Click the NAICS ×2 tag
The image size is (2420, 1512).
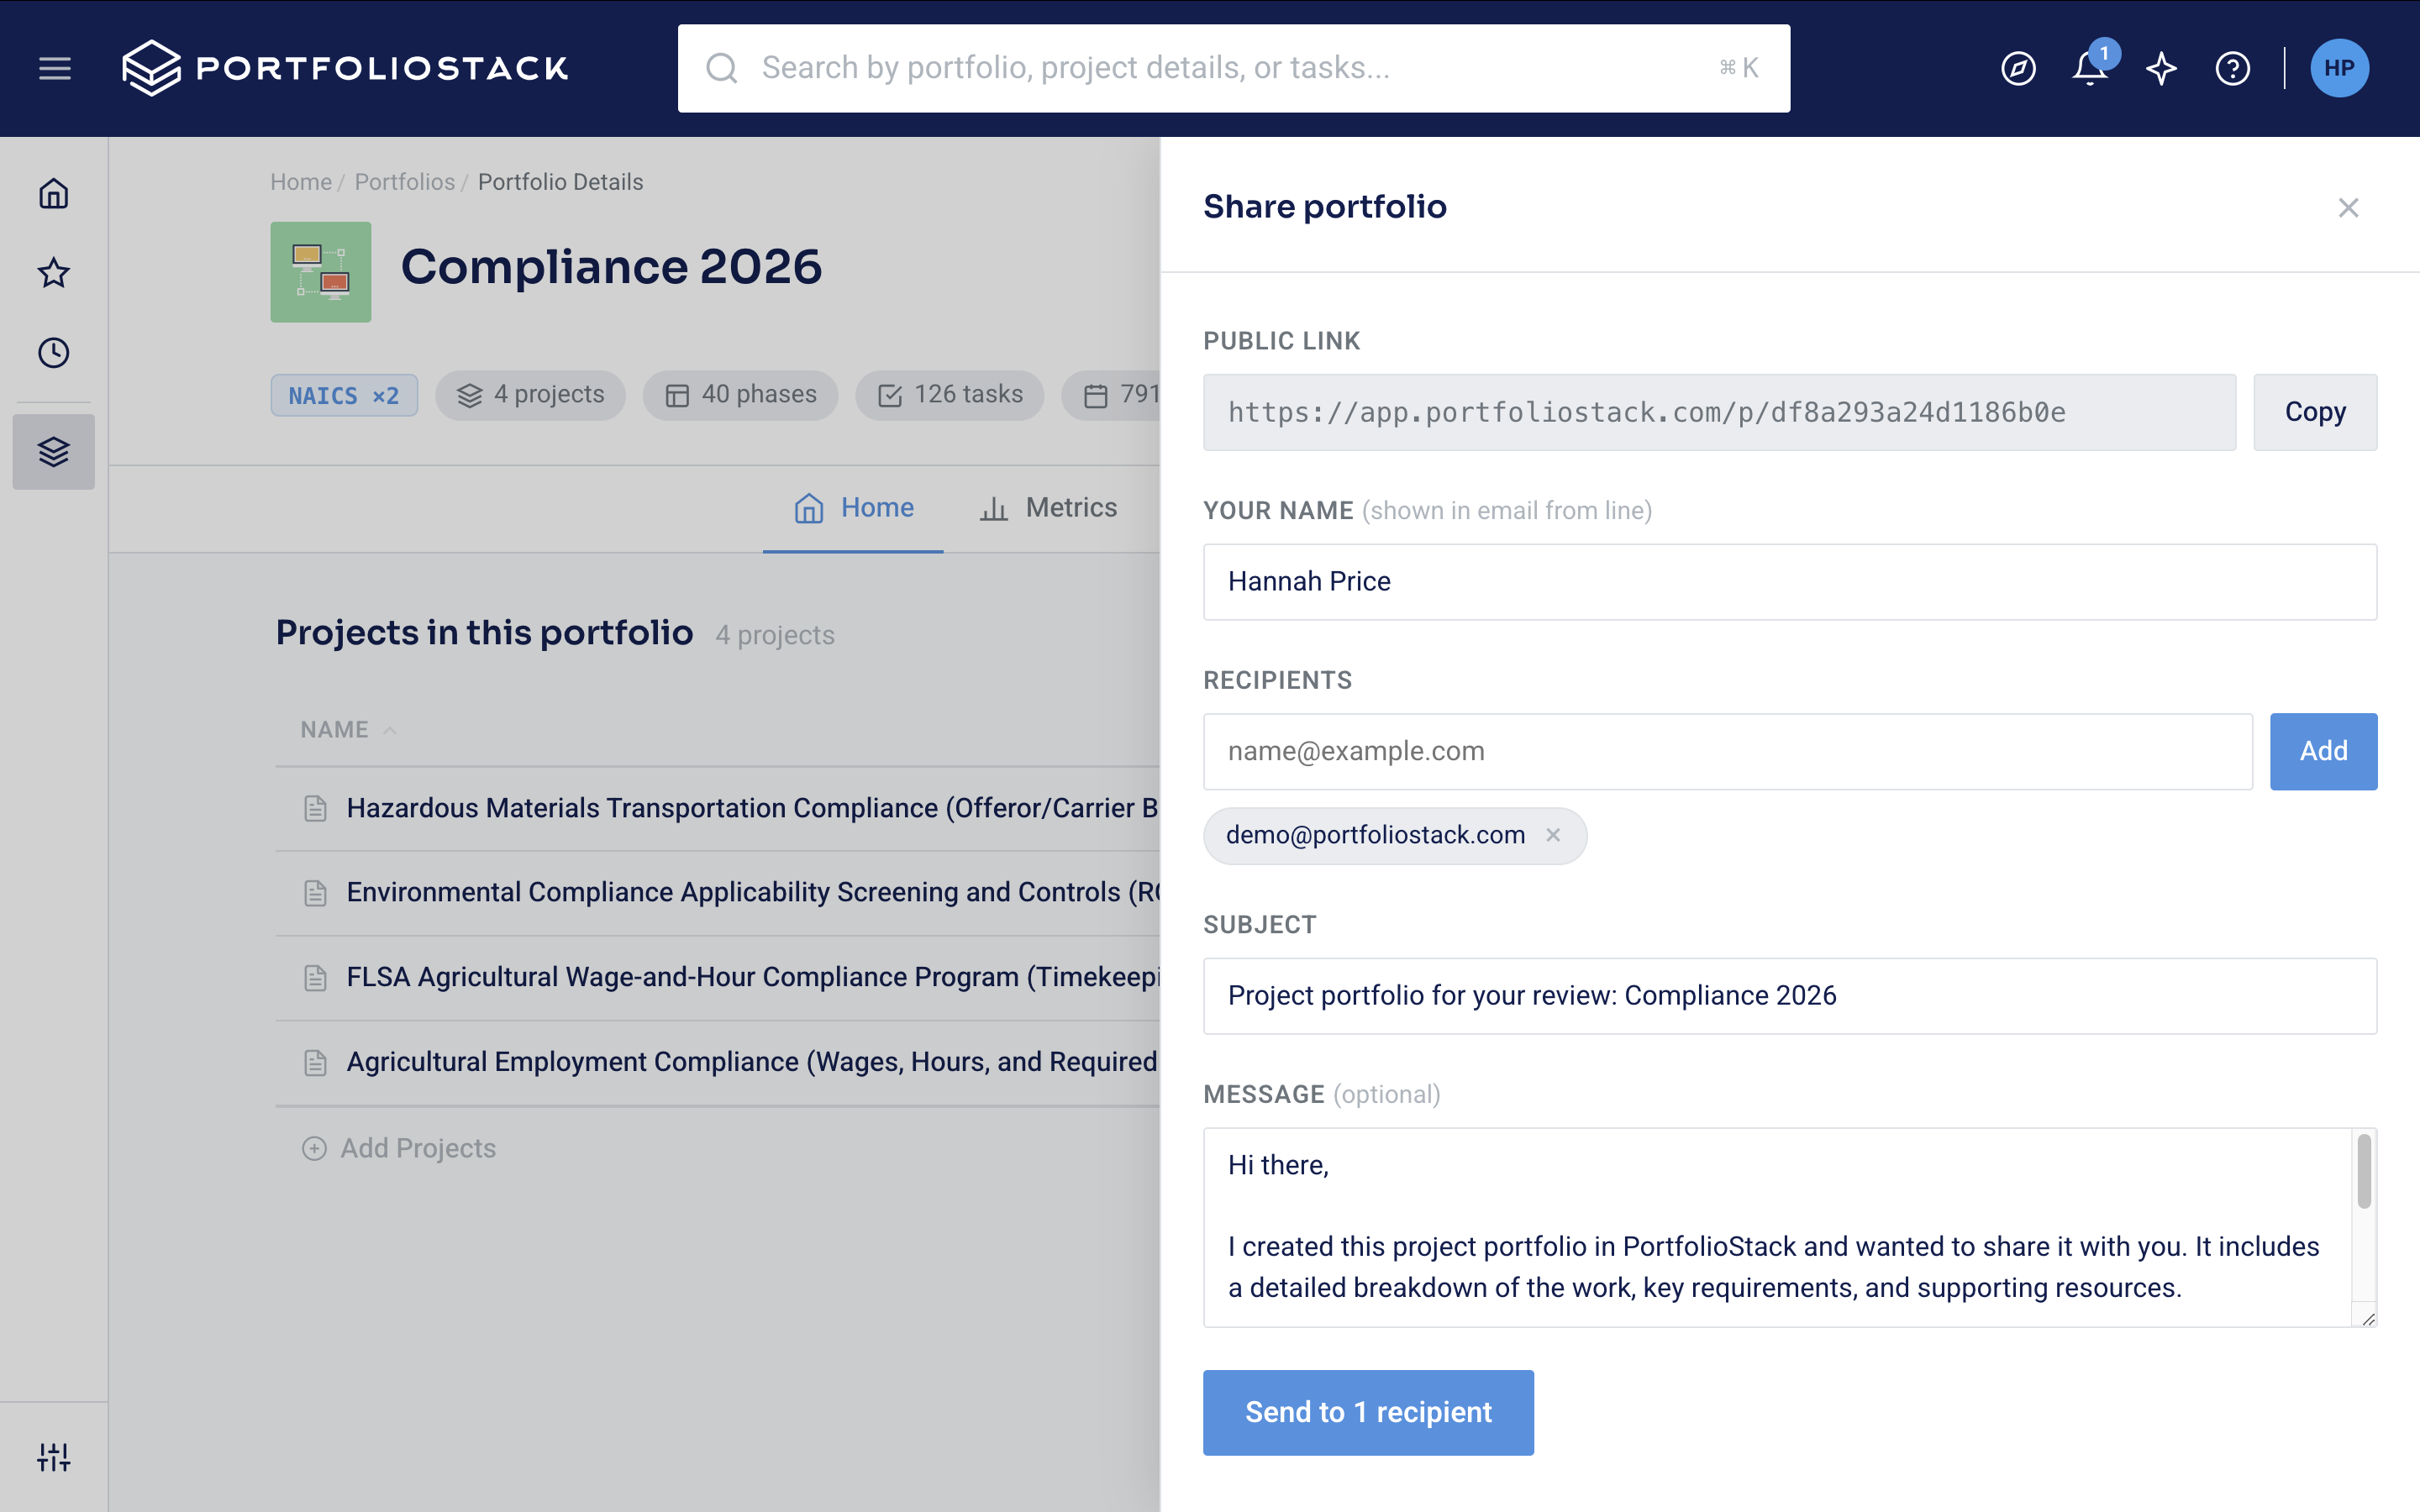pyautogui.click(x=344, y=395)
